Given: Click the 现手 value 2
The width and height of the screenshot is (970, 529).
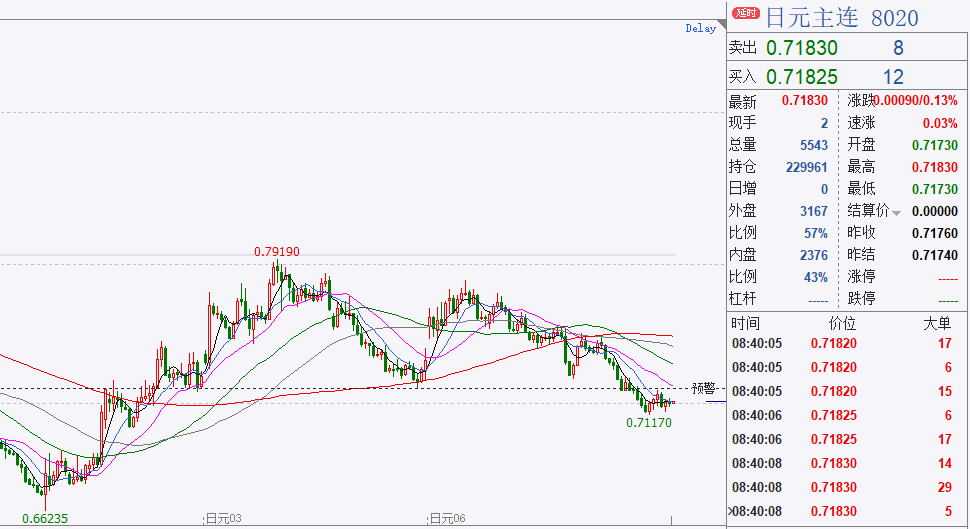Looking at the screenshot, I should 824,123.
